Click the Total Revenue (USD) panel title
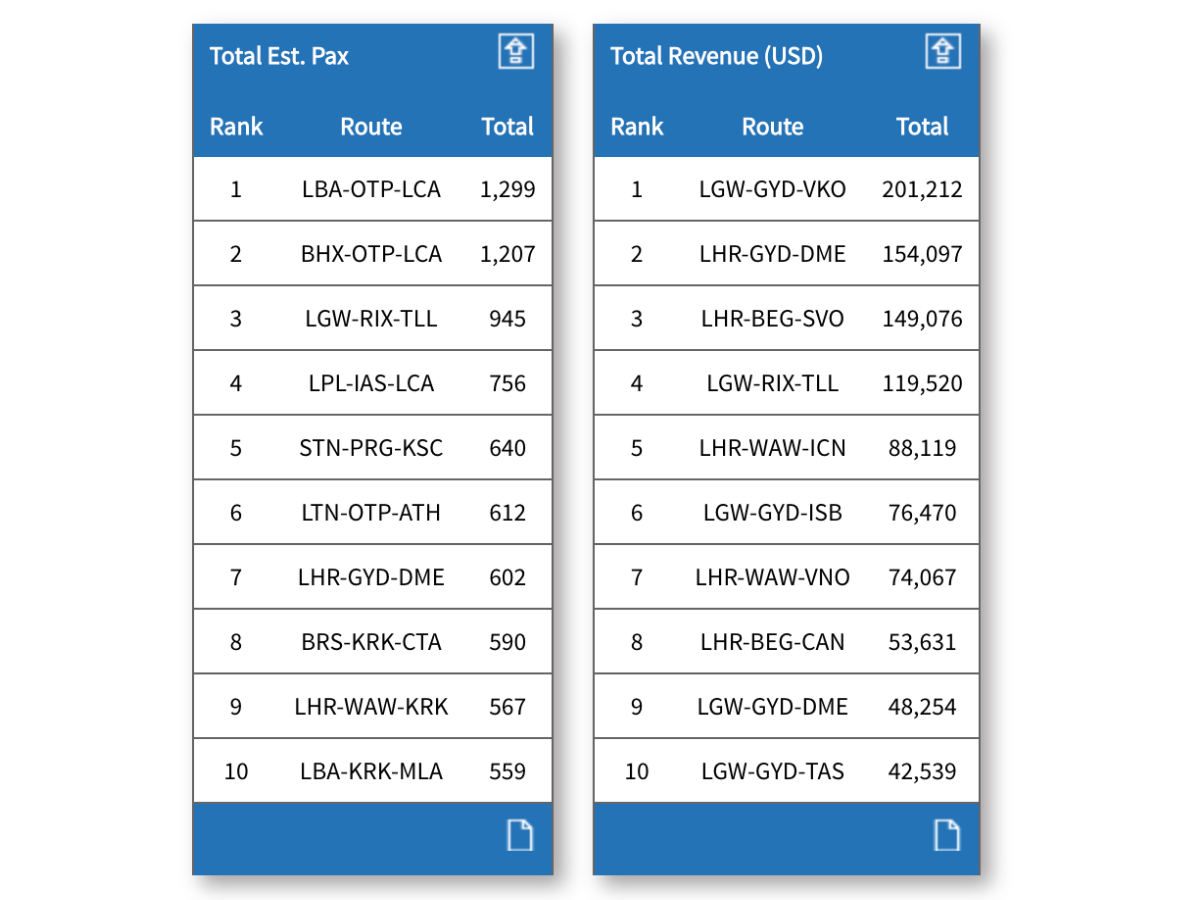The width and height of the screenshot is (1200, 900). pos(716,56)
